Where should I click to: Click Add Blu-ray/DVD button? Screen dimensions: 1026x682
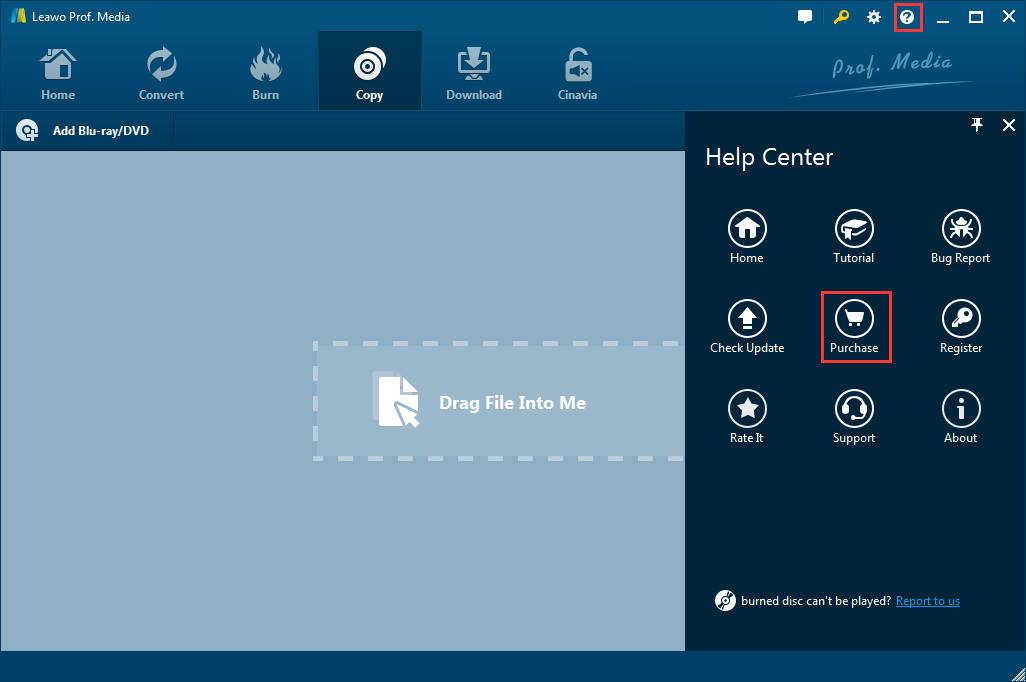[x=88, y=131]
